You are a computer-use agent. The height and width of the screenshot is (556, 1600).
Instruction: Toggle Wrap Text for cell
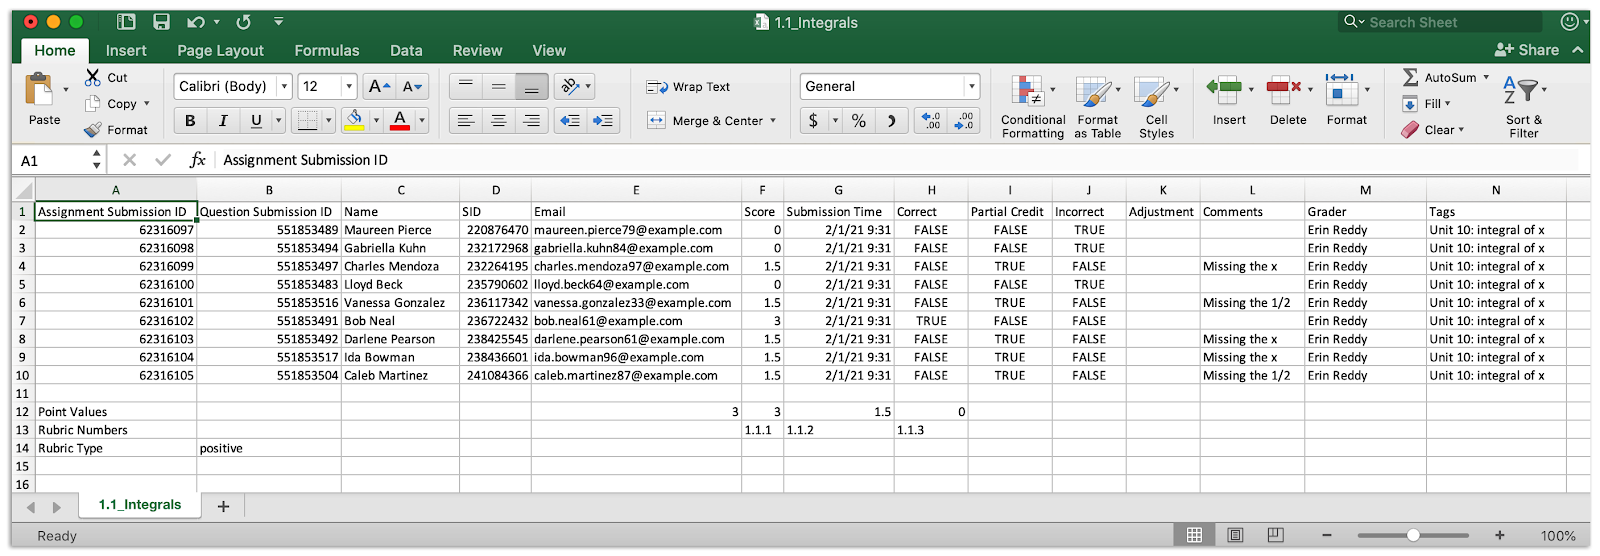tap(689, 87)
